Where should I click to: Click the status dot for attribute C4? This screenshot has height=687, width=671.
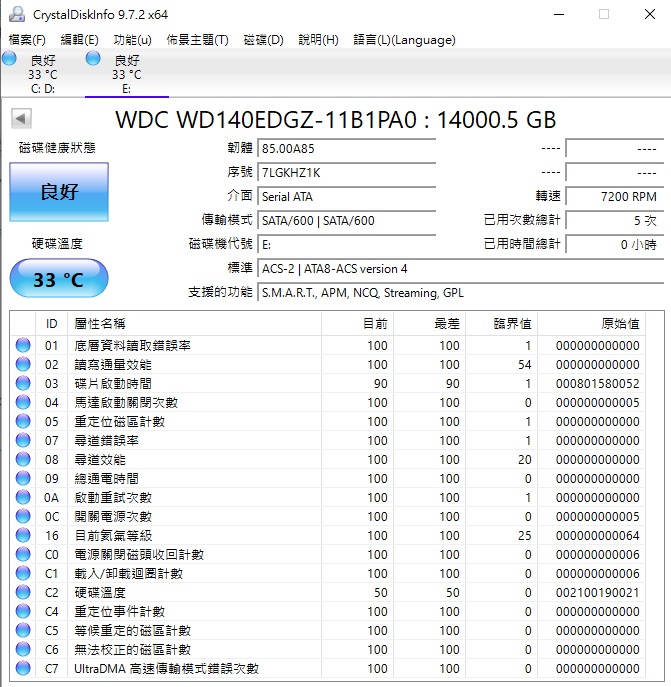[x=23, y=611]
